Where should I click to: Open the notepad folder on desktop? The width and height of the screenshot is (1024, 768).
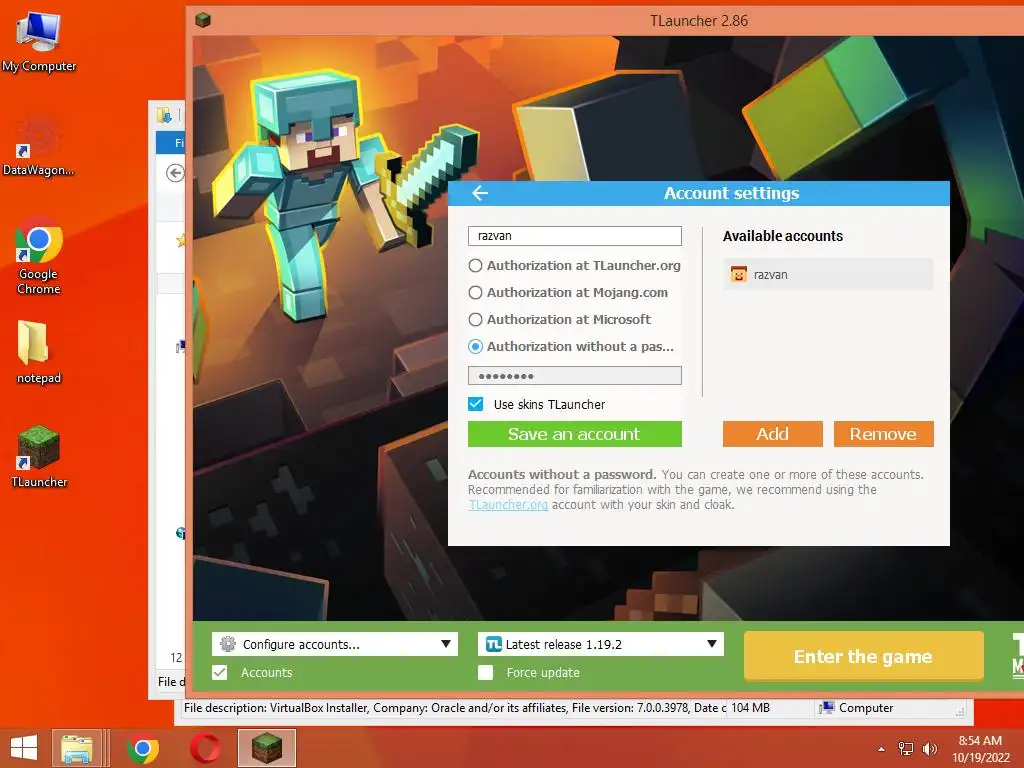click(x=39, y=352)
